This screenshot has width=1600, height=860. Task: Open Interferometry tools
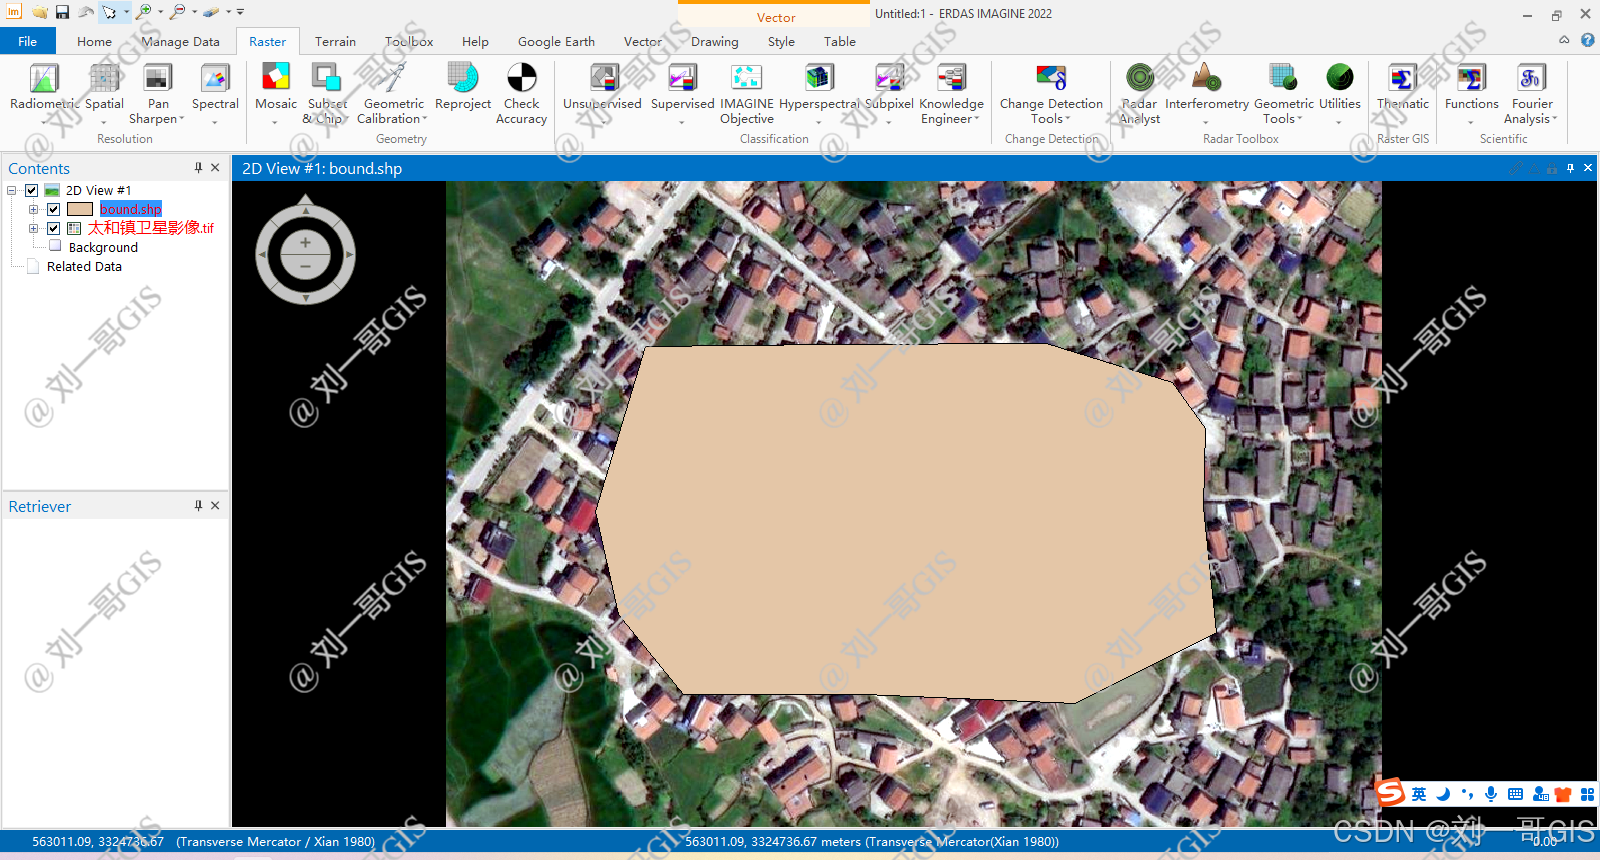(x=1207, y=88)
